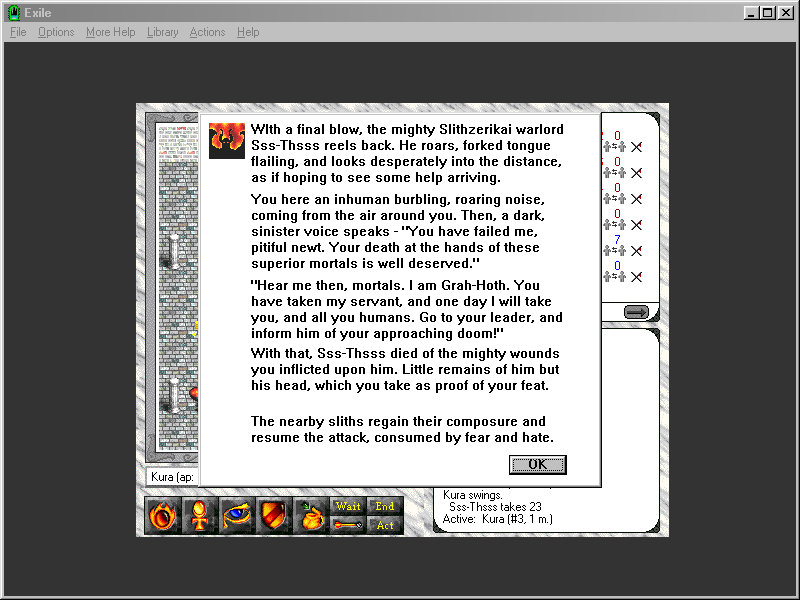Click trade places icon in the last party row
The height and width of the screenshot is (600, 800).
pos(614,277)
